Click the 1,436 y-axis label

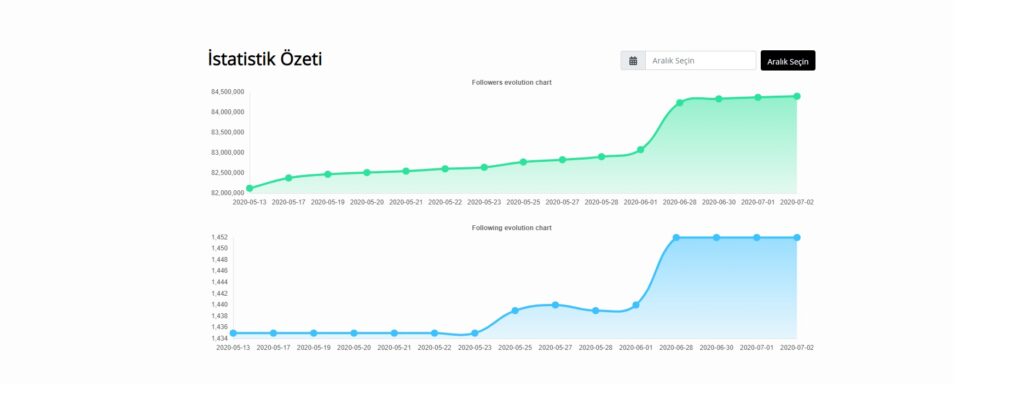[x=219, y=327]
